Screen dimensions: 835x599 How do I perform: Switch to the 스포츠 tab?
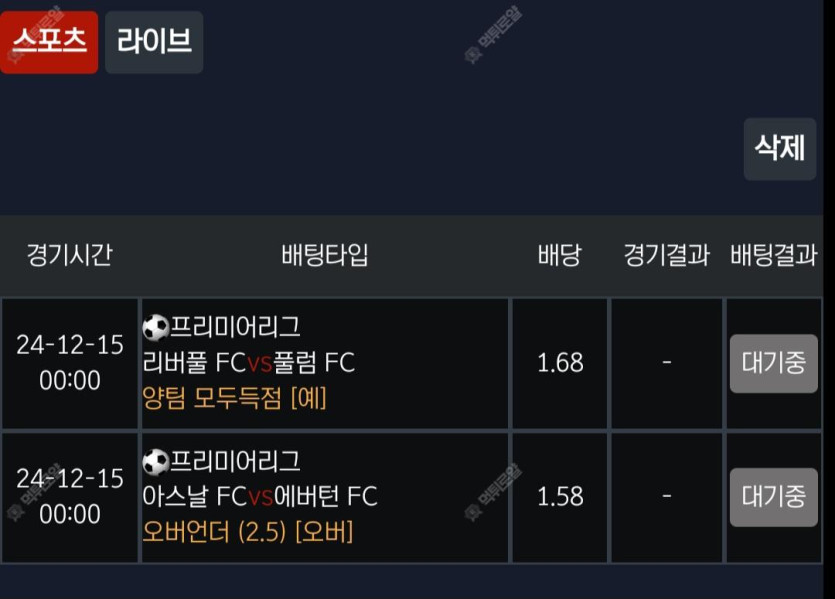[49, 42]
